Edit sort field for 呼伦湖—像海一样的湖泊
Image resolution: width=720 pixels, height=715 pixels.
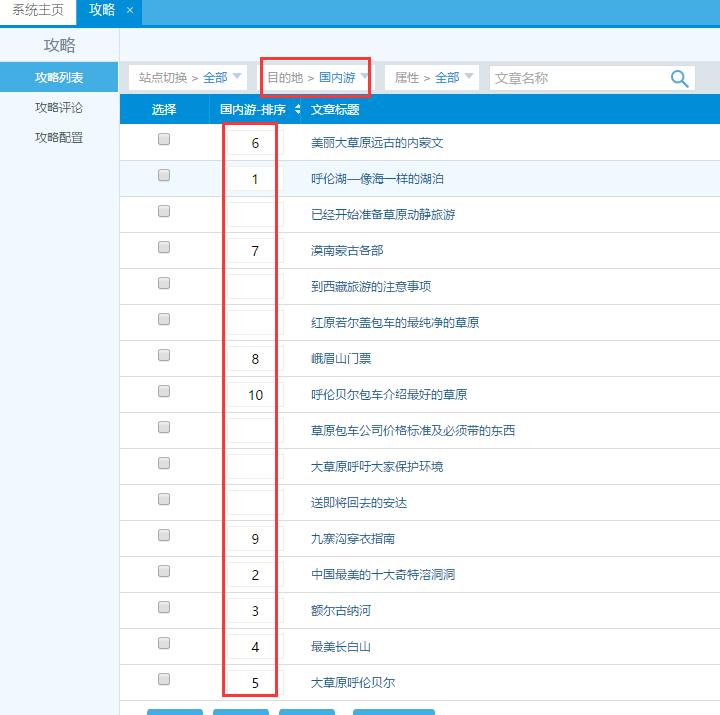tap(255, 179)
